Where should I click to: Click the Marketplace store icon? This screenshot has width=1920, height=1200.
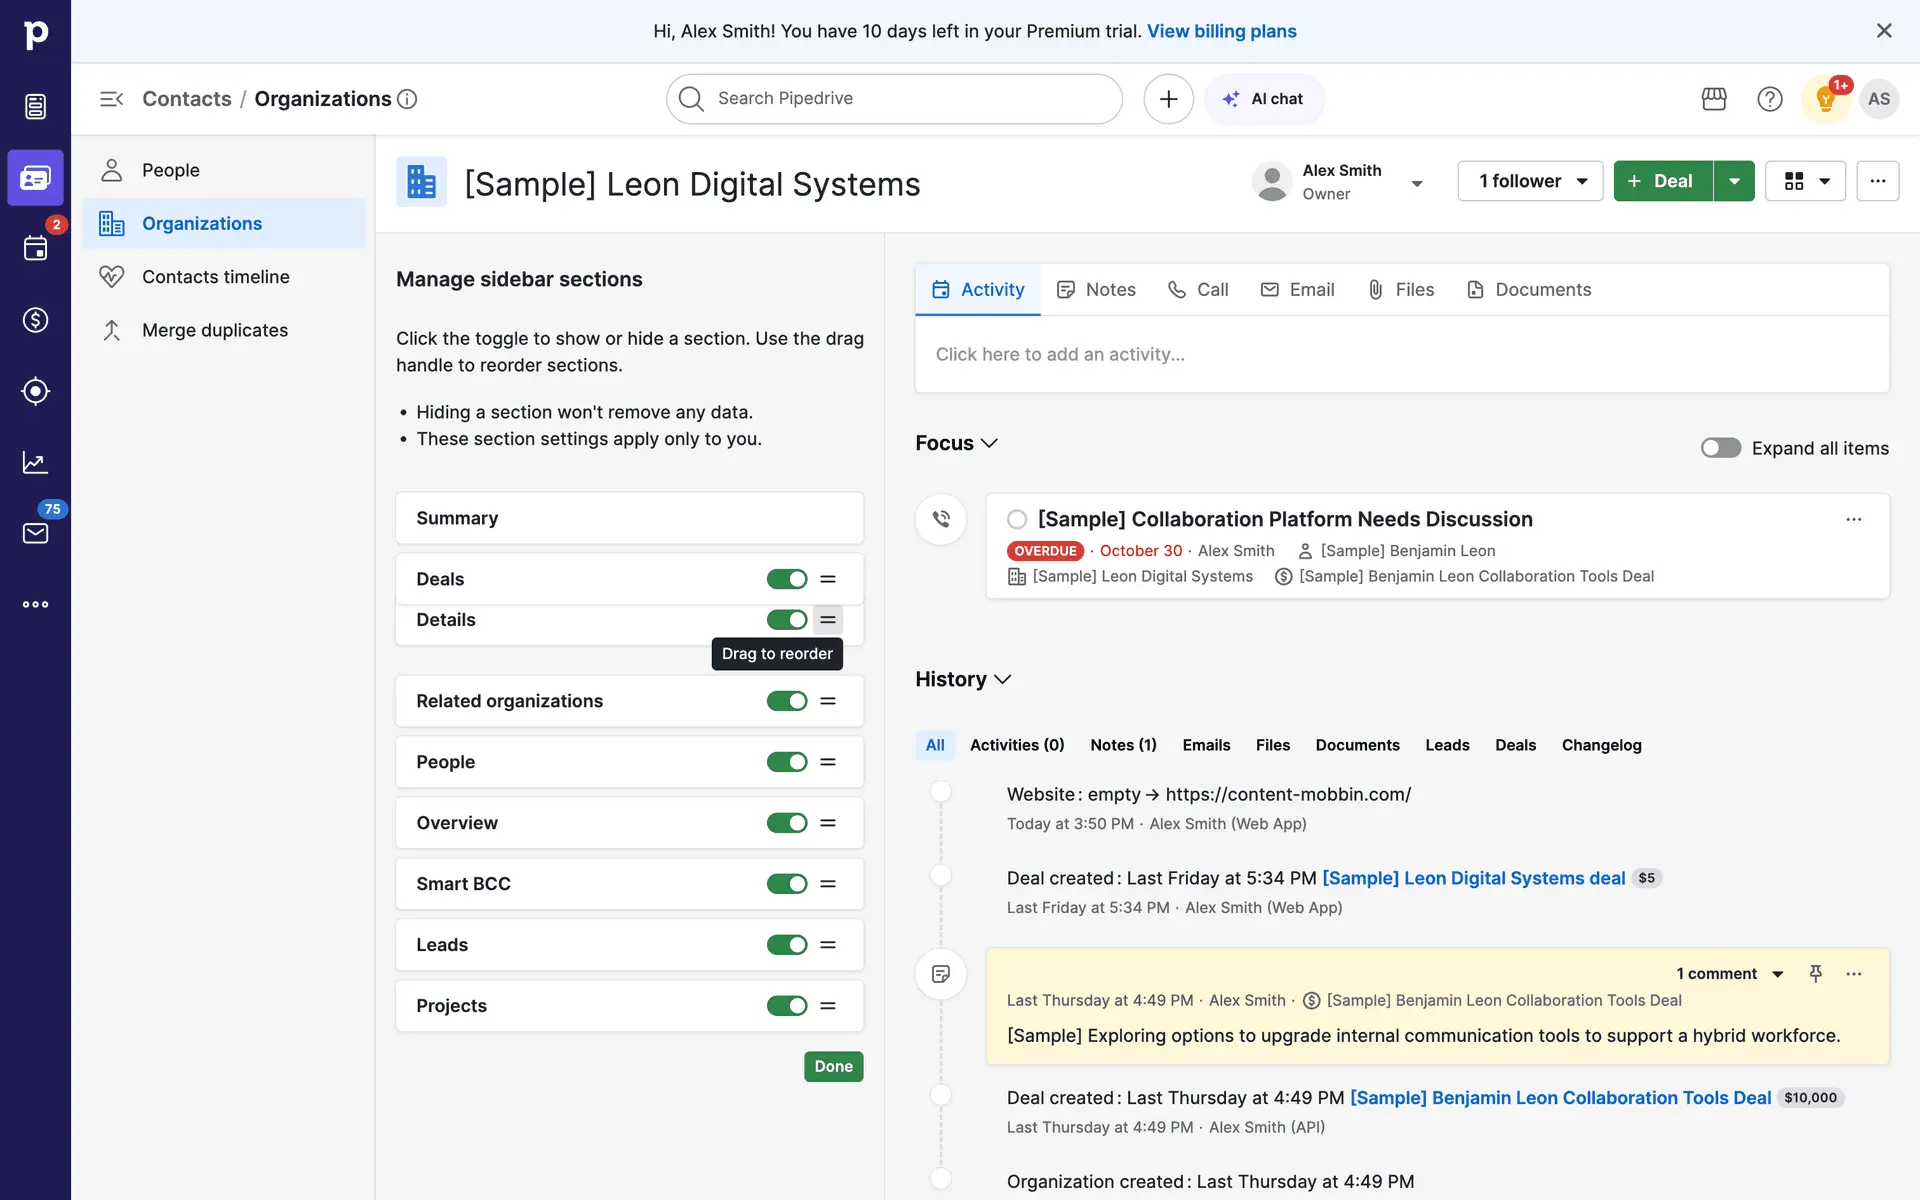1714,99
